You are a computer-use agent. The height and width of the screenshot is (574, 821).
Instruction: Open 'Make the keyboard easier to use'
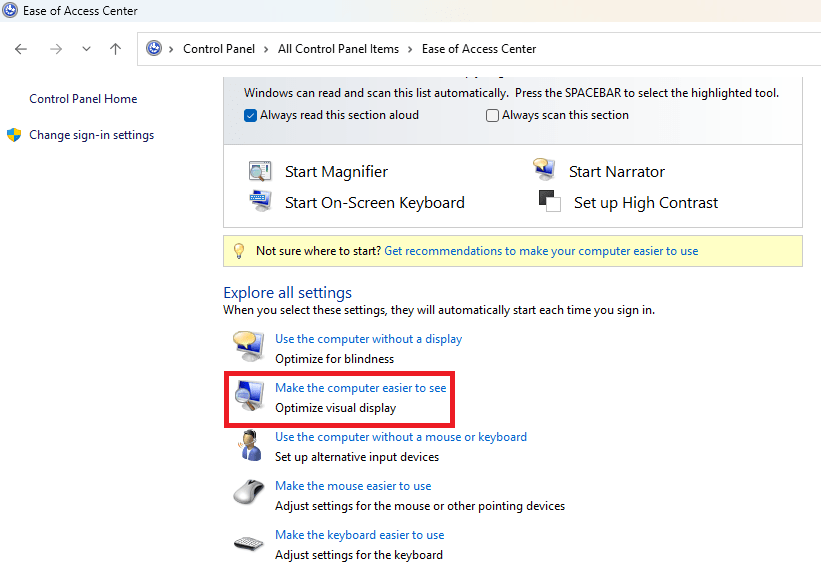pos(360,535)
